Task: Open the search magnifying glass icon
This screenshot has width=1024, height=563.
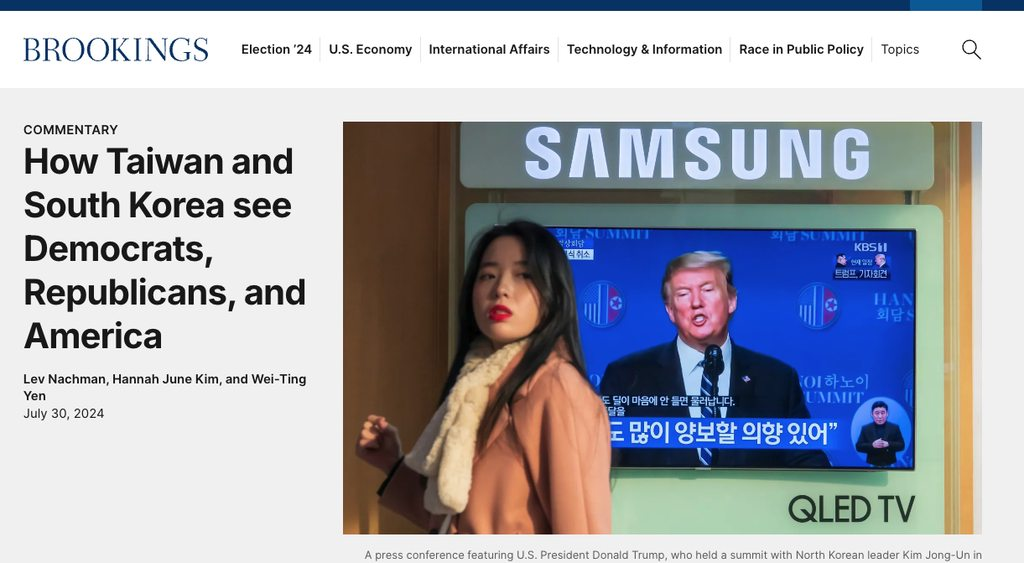Action: click(971, 50)
